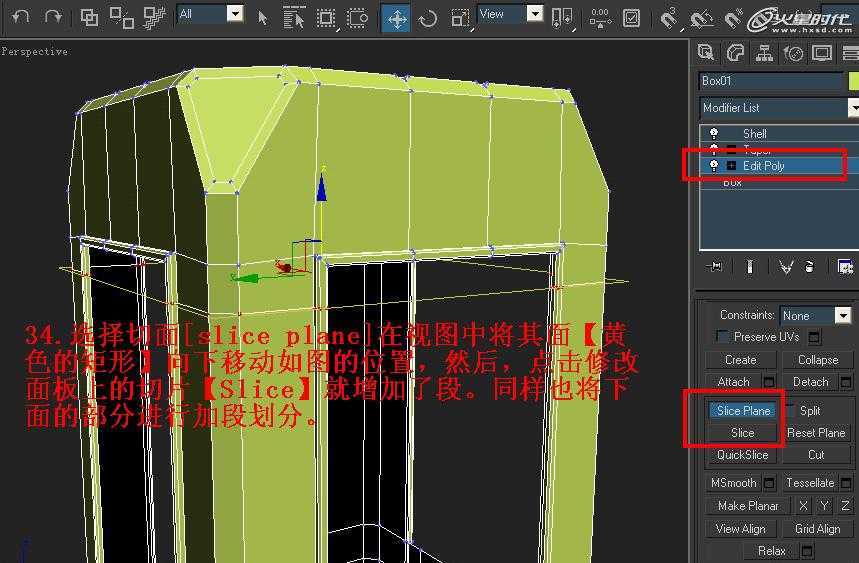Open the Create command panel tab

click(x=706, y=53)
